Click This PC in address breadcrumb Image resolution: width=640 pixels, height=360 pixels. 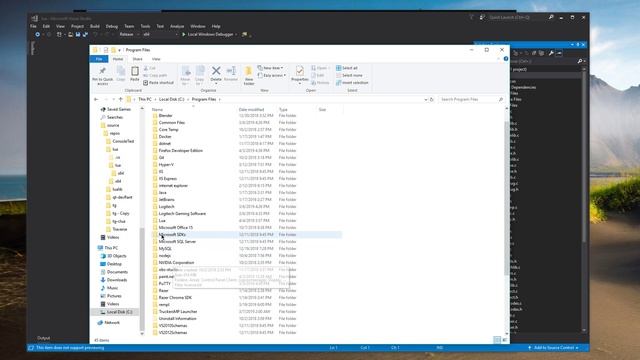[145, 99]
